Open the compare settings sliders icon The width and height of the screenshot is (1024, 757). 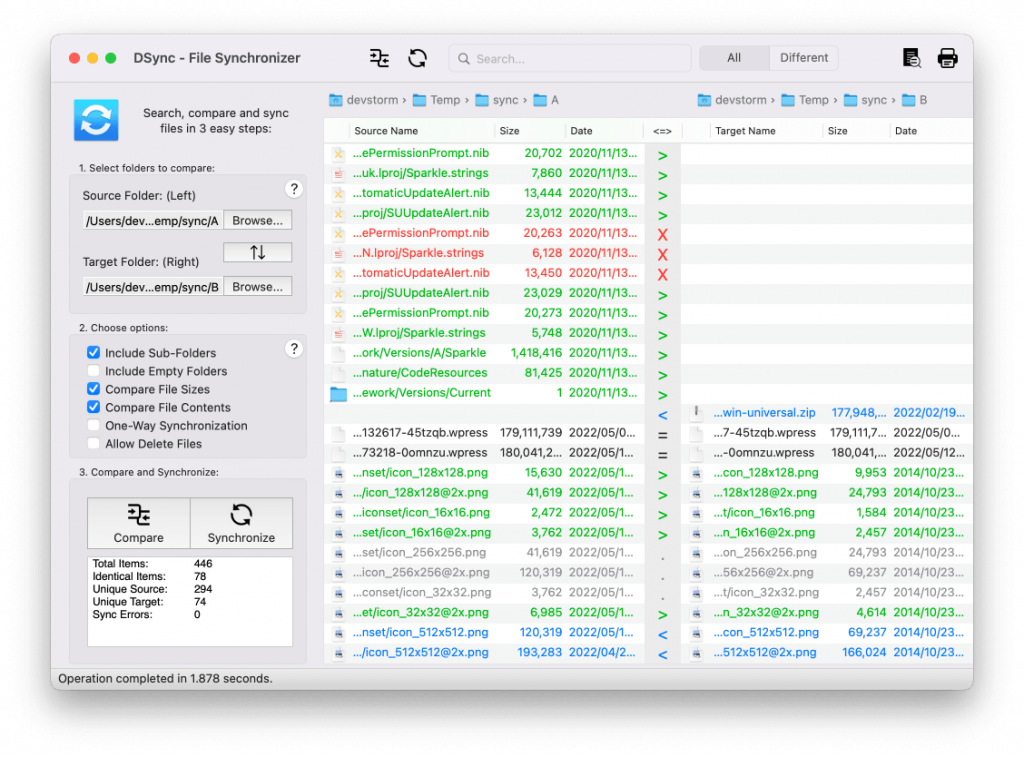[x=379, y=58]
